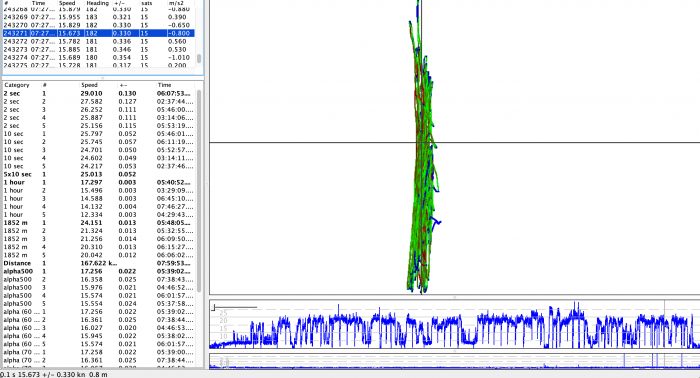Select the 5x10 sec result row

99,174
